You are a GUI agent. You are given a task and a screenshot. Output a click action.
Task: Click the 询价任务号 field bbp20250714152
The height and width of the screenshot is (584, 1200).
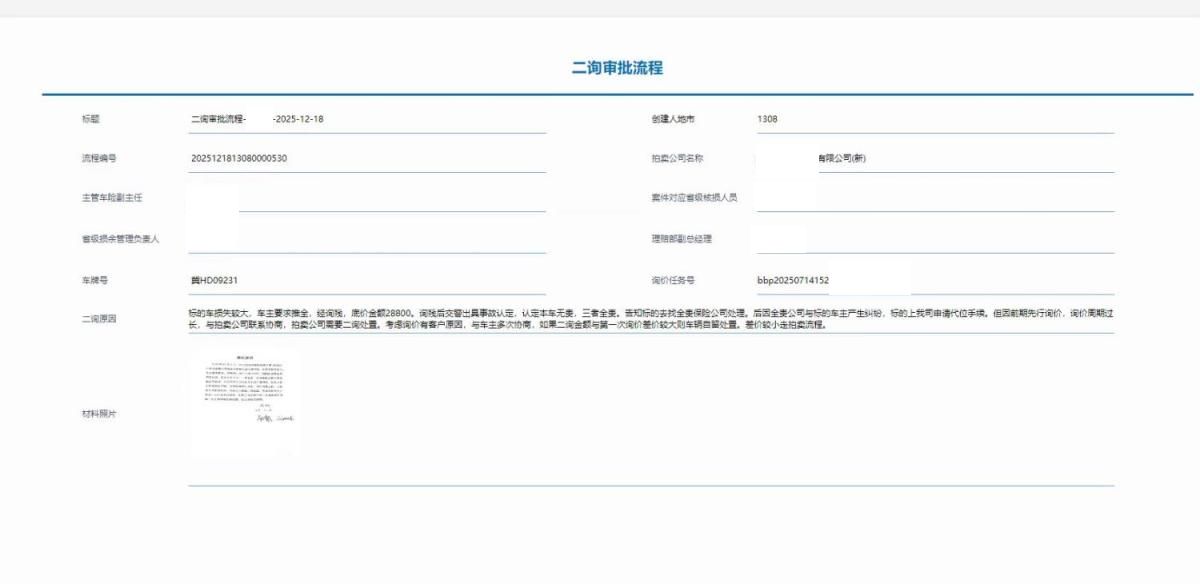(934, 281)
